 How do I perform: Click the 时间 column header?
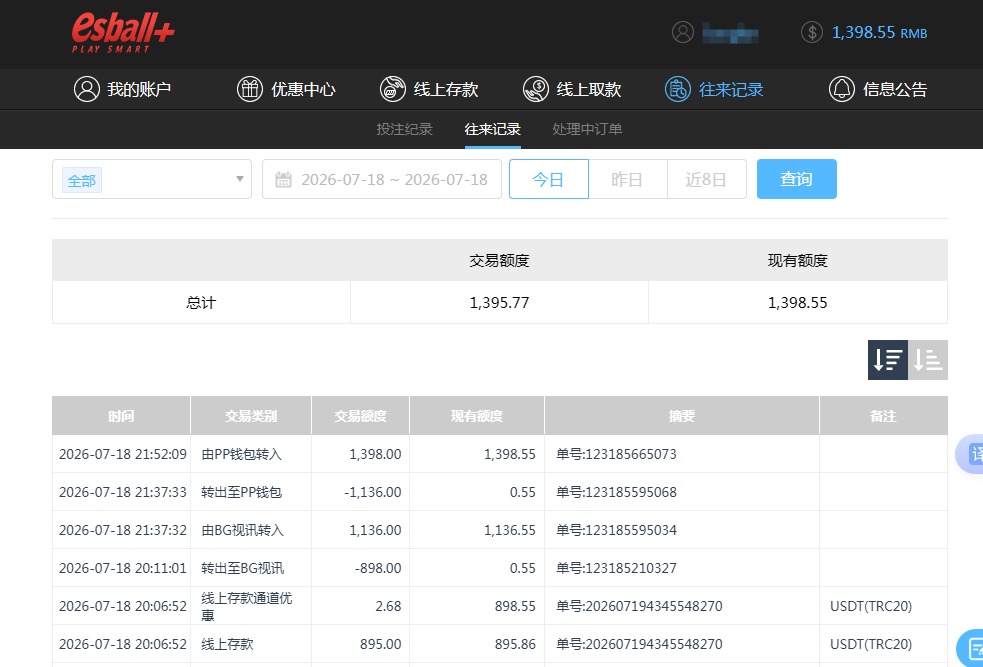click(121, 416)
